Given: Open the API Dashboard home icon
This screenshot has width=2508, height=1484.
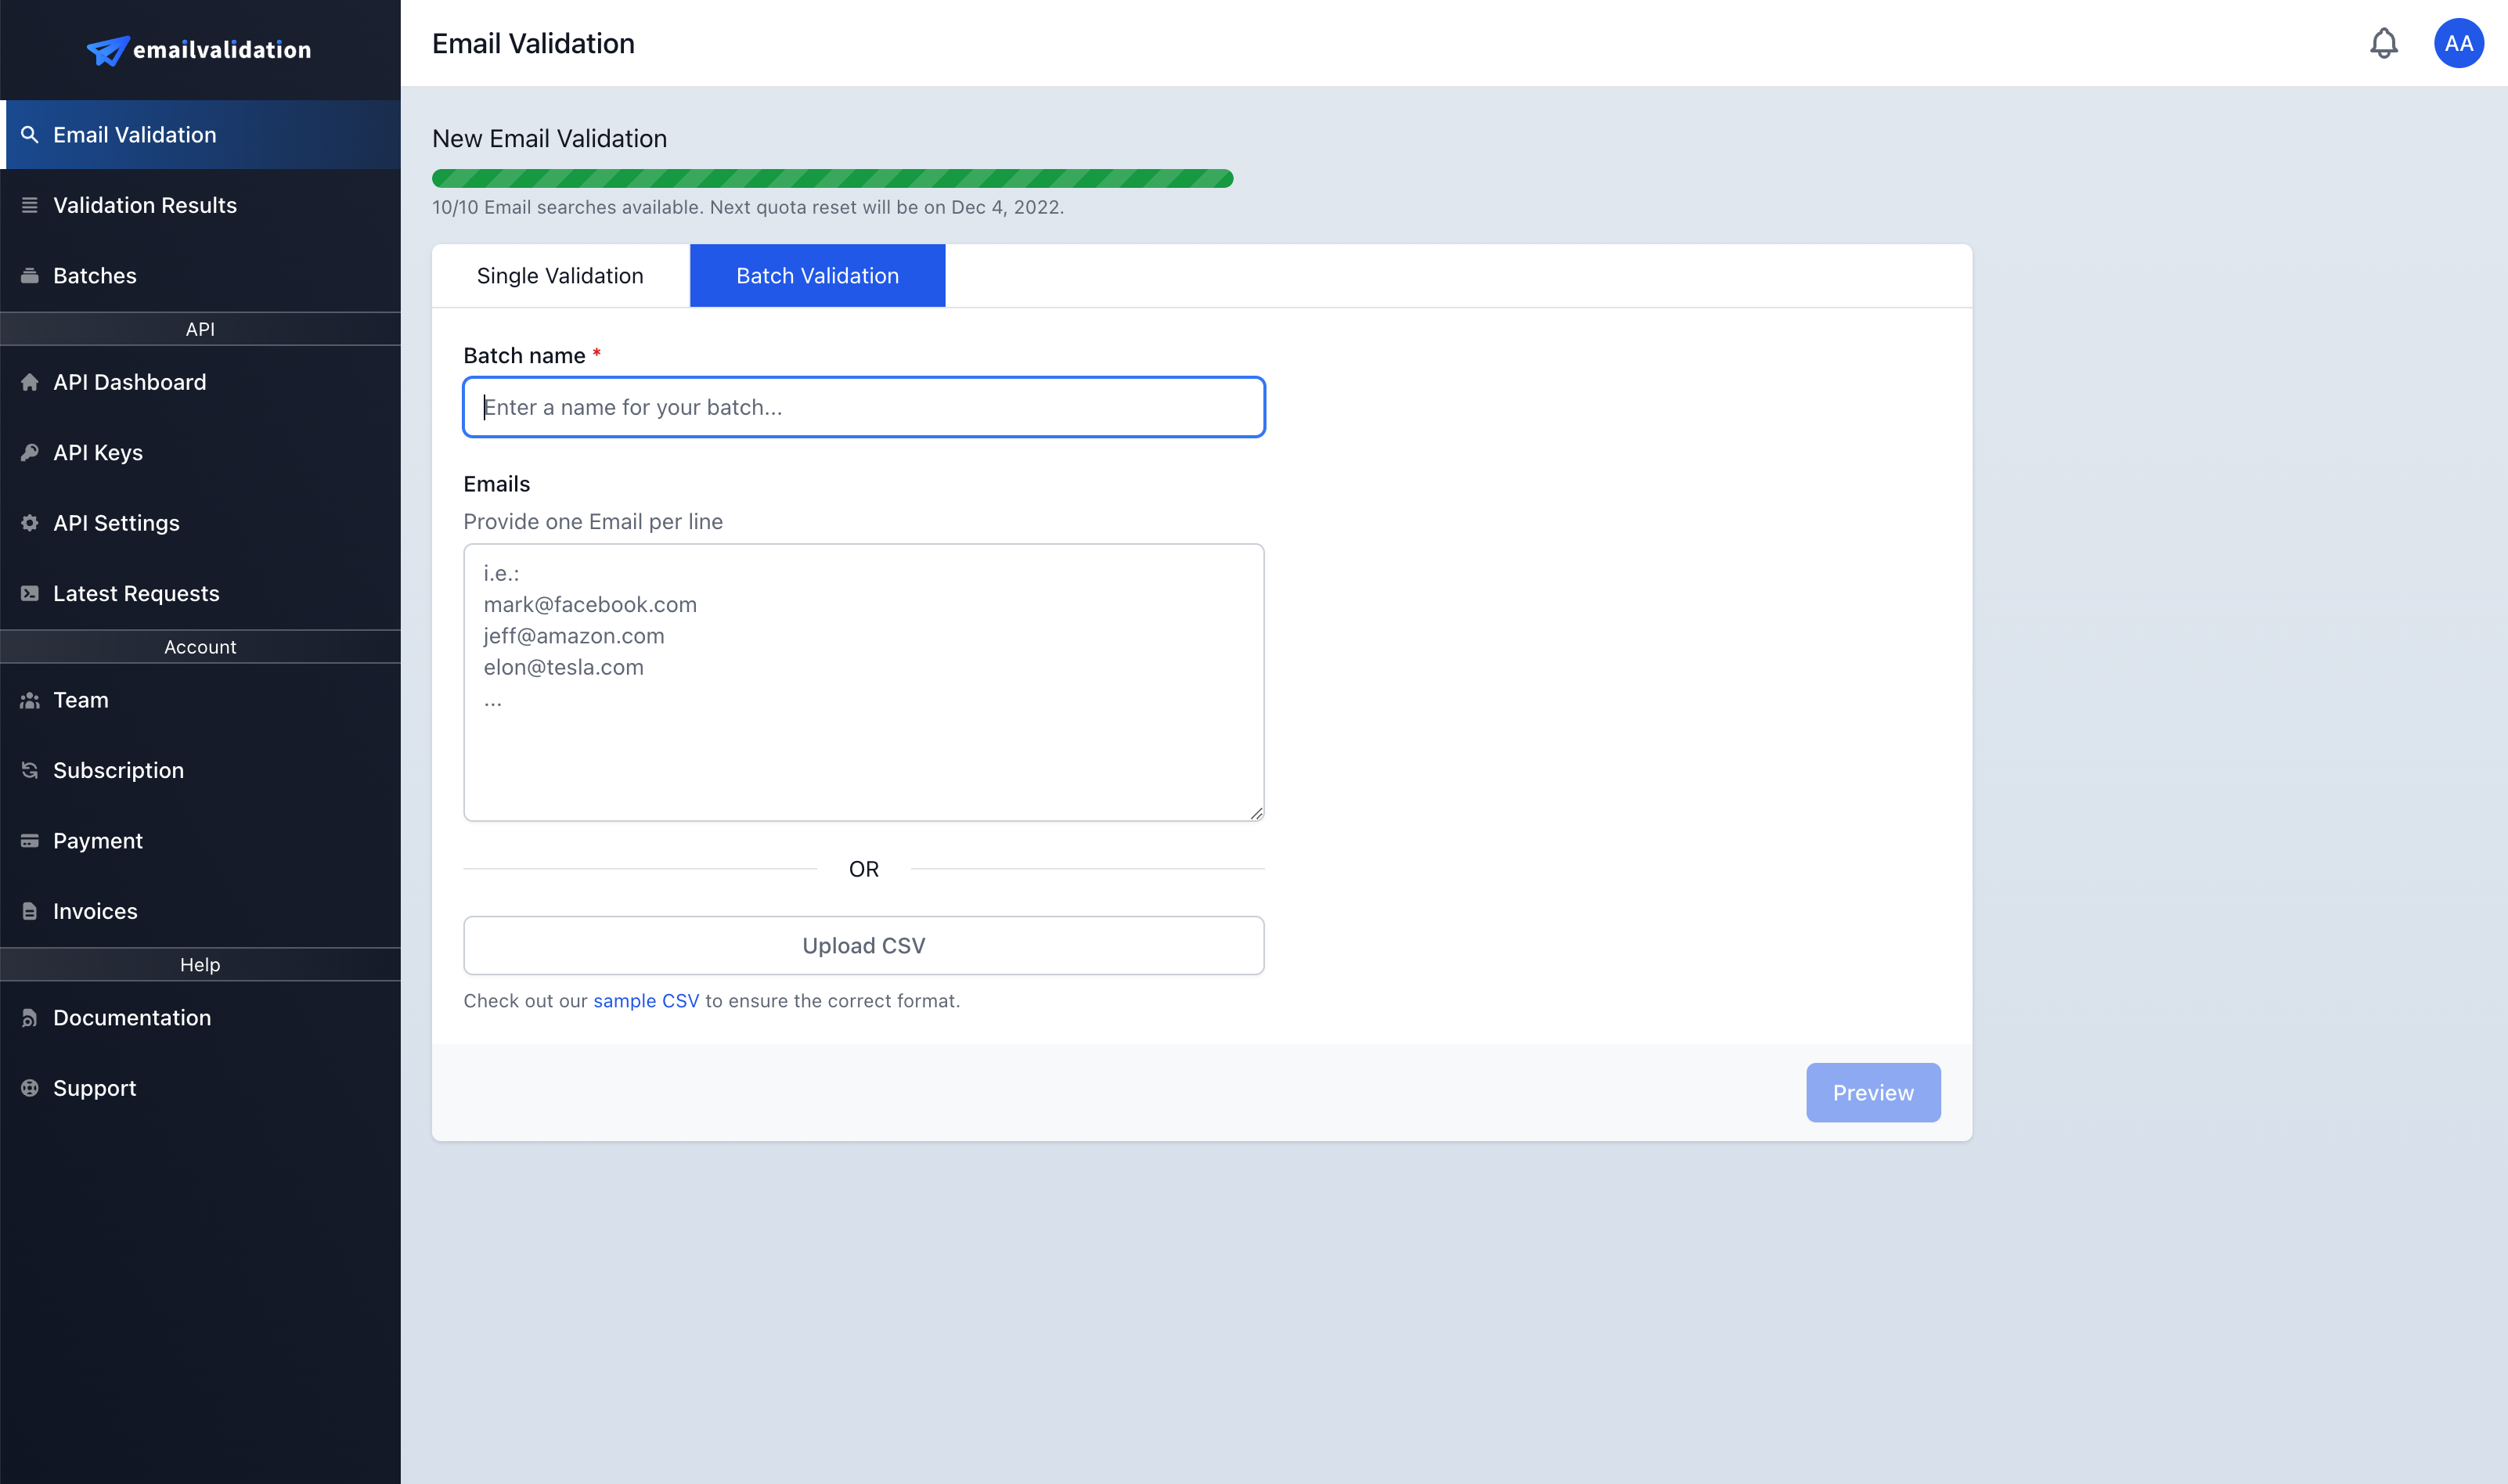Looking at the screenshot, I should (x=30, y=382).
